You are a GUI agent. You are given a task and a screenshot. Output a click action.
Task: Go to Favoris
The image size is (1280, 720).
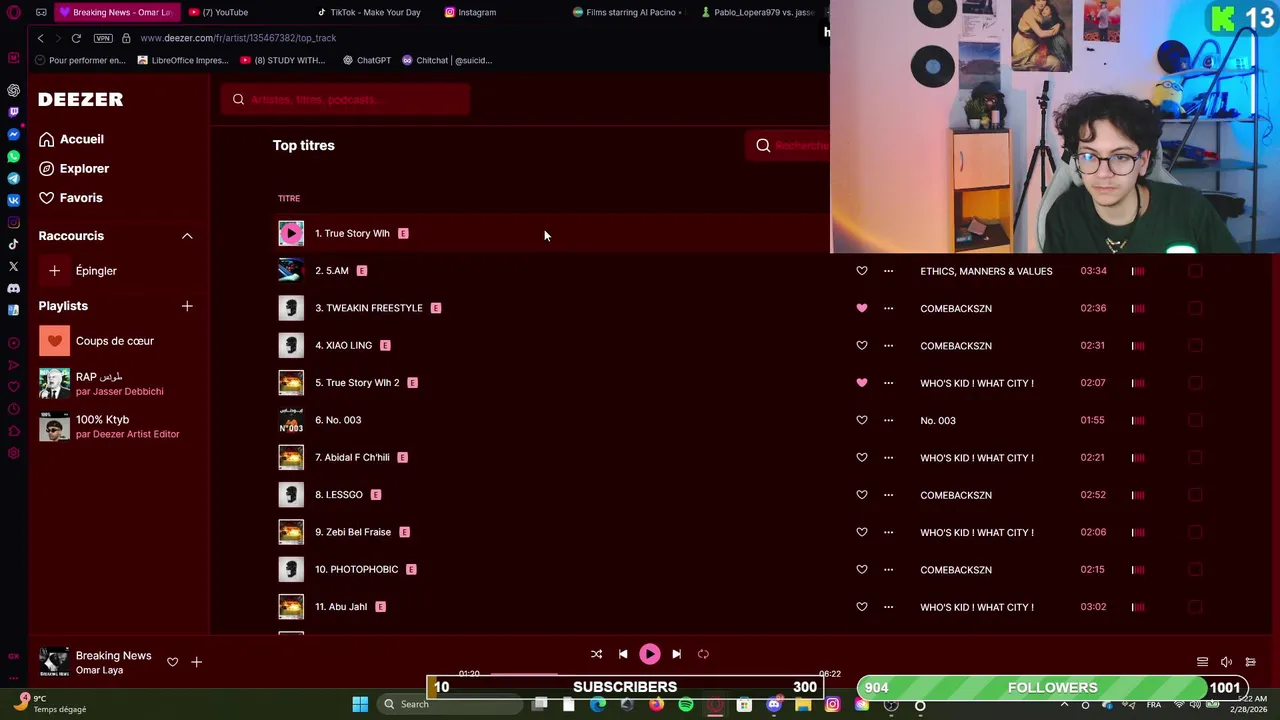71,198
